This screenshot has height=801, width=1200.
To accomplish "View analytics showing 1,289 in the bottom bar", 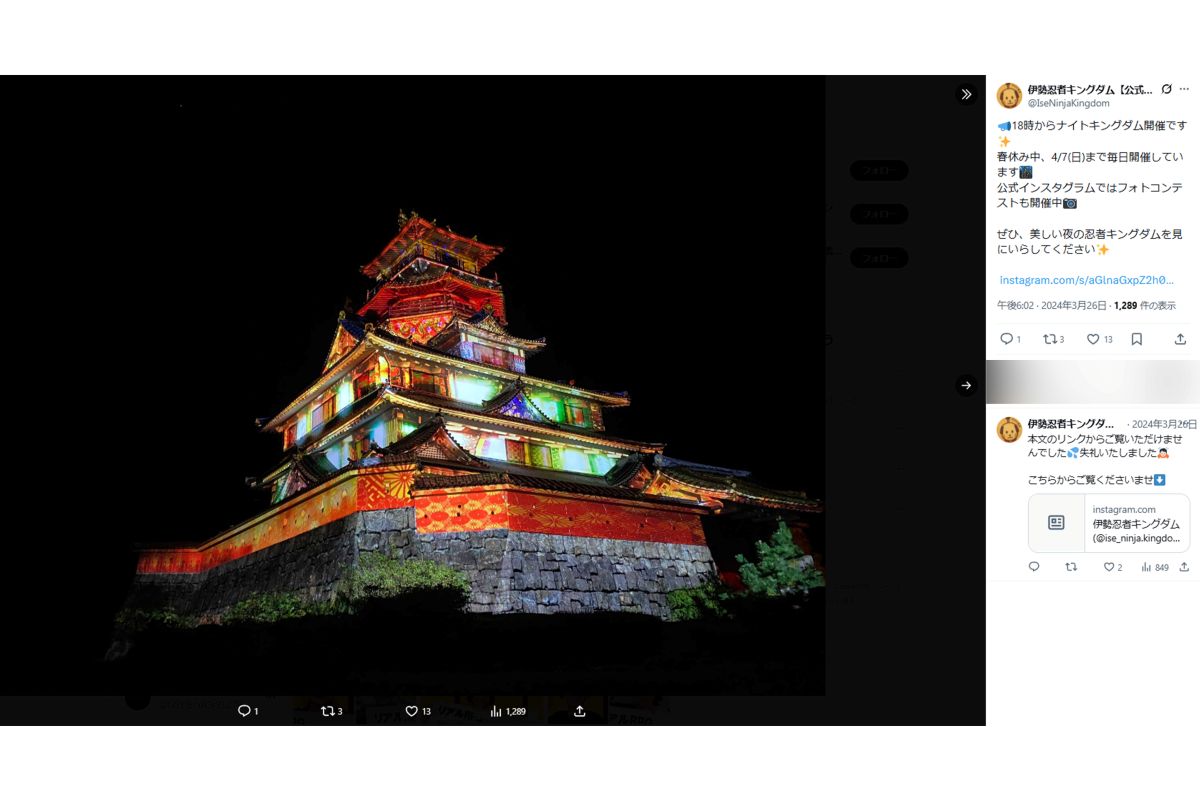I will tap(508, 711).
